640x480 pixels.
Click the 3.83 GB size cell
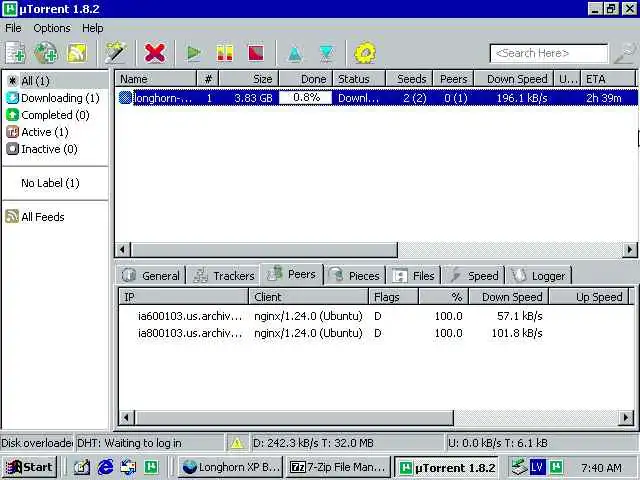click(253, 98)
